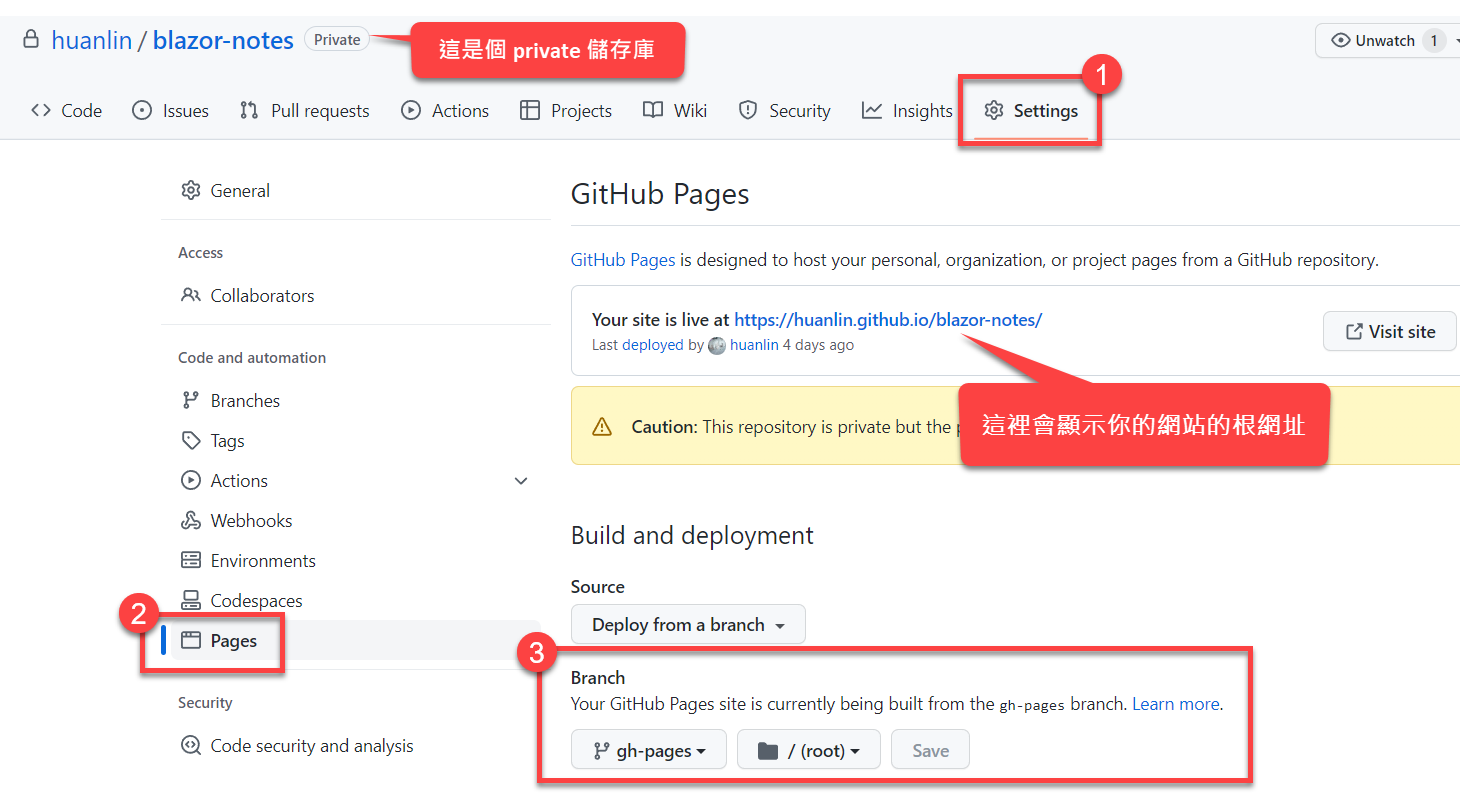The image size is (1460, 798).
Task: Click the private repository lock icon
Action: [x=31, y=40]
